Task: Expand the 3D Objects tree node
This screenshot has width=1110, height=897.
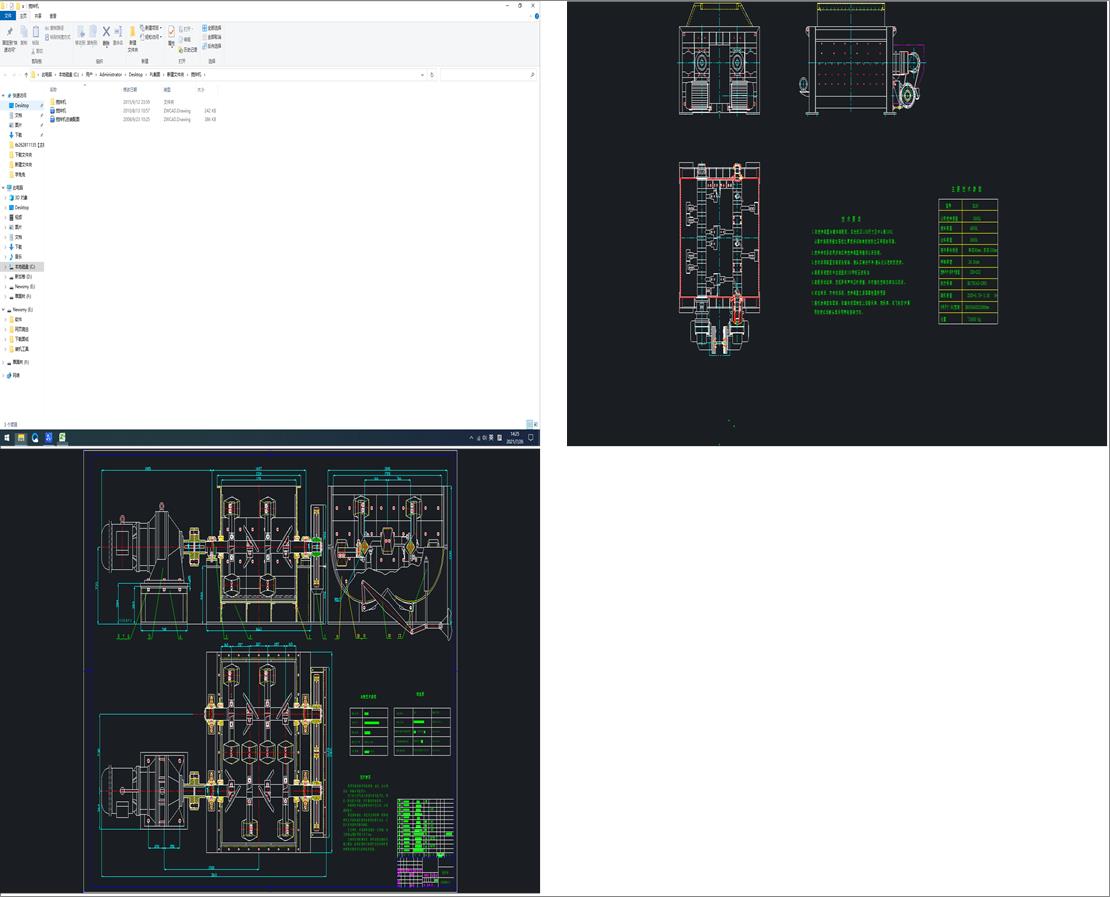Action: click(5, 198)
